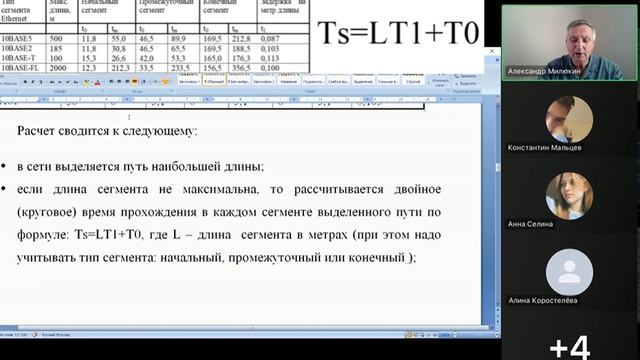Apply the Выделение style
The height and width of the screenshot is (360, 640).
363,80
